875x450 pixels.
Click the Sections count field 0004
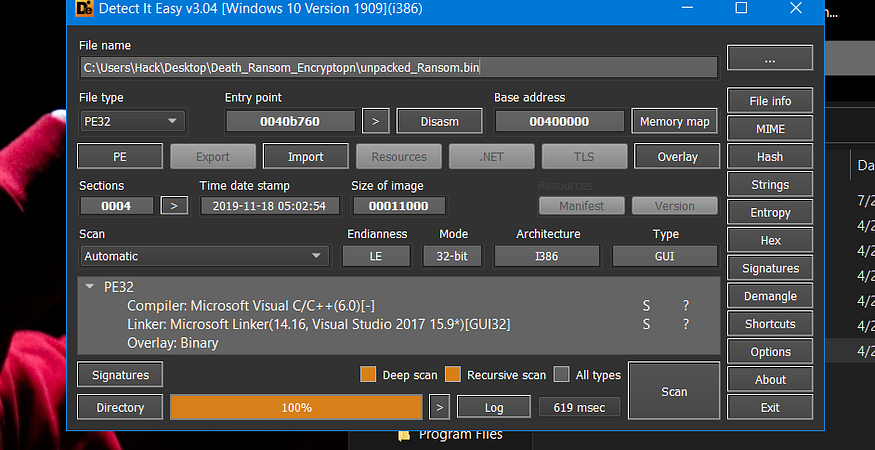coord(117,206)
